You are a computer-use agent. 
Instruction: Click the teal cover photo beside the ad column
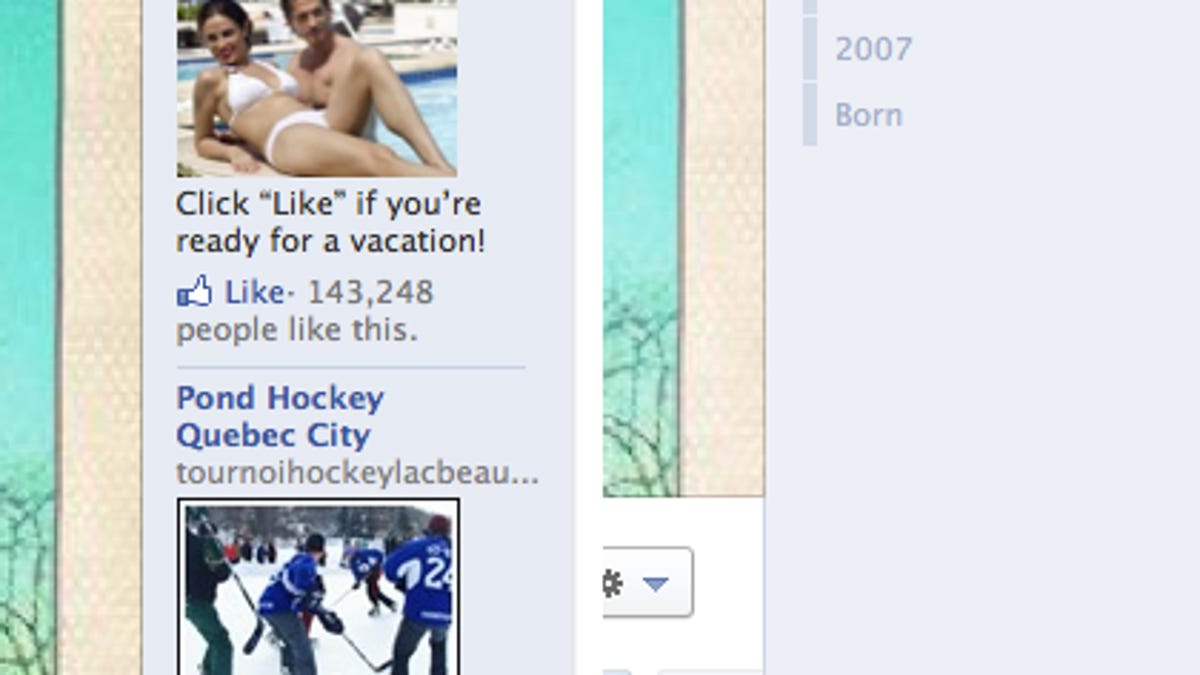click(x=641, y=248)
